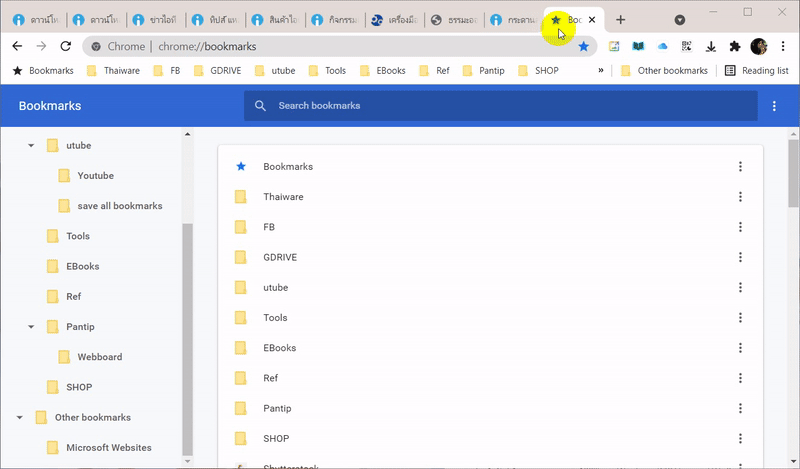Open SHOP folder on the bookmarks bar
The height and width of the screenshot is (469, 800).
point(539,70)
